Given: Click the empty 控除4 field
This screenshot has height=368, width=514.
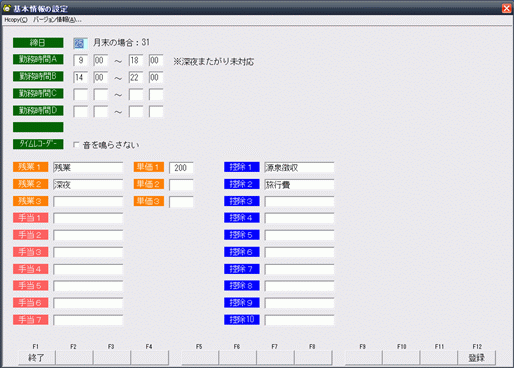Looking at the screenshot, I should click(x=299, y=218).
